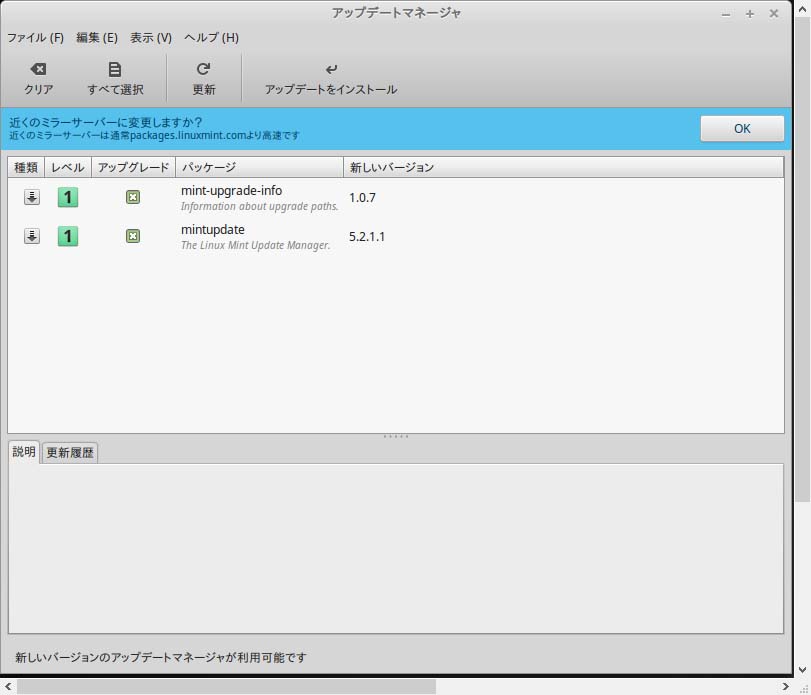Click the クリア (Clear) toolbar icon
Screen dimensions: 811x695
[x=37, y=68]
